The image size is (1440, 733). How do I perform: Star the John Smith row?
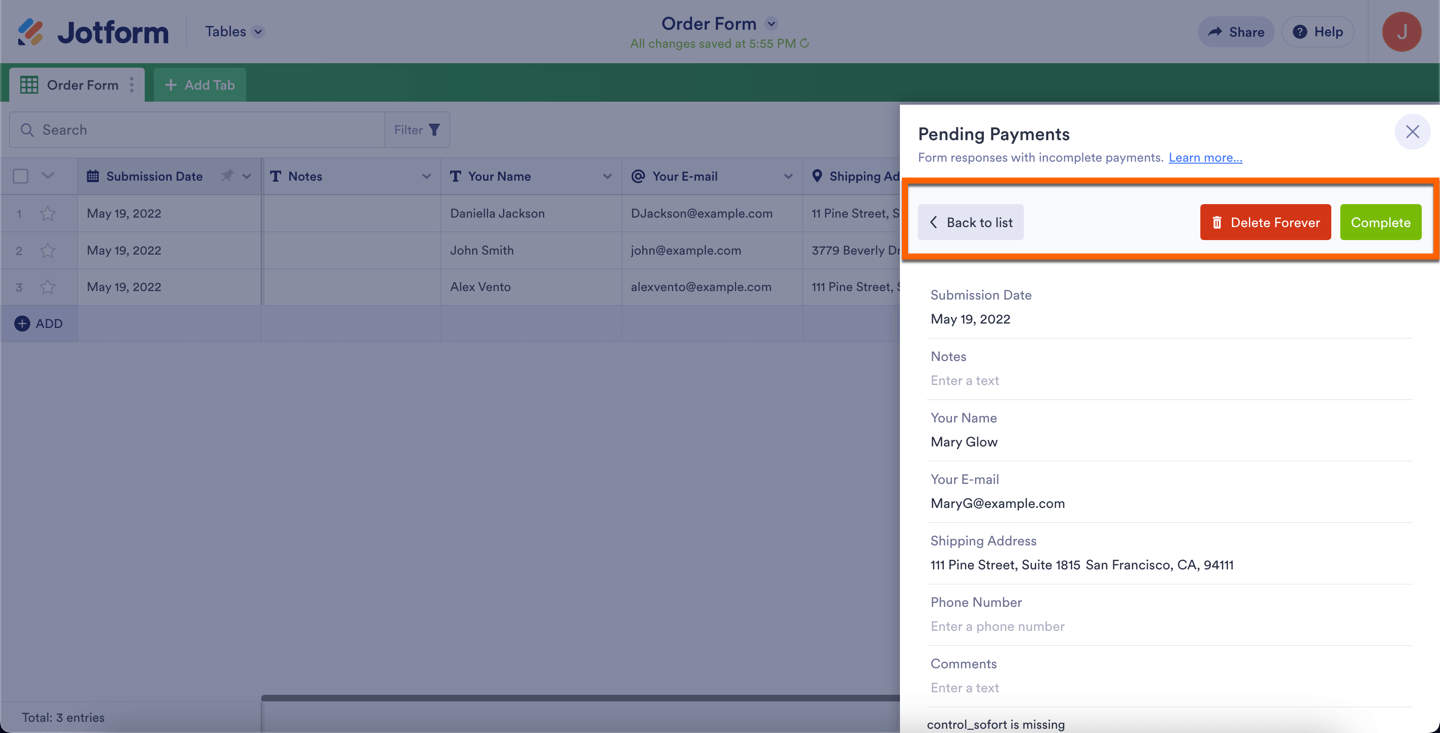(48, 250)
